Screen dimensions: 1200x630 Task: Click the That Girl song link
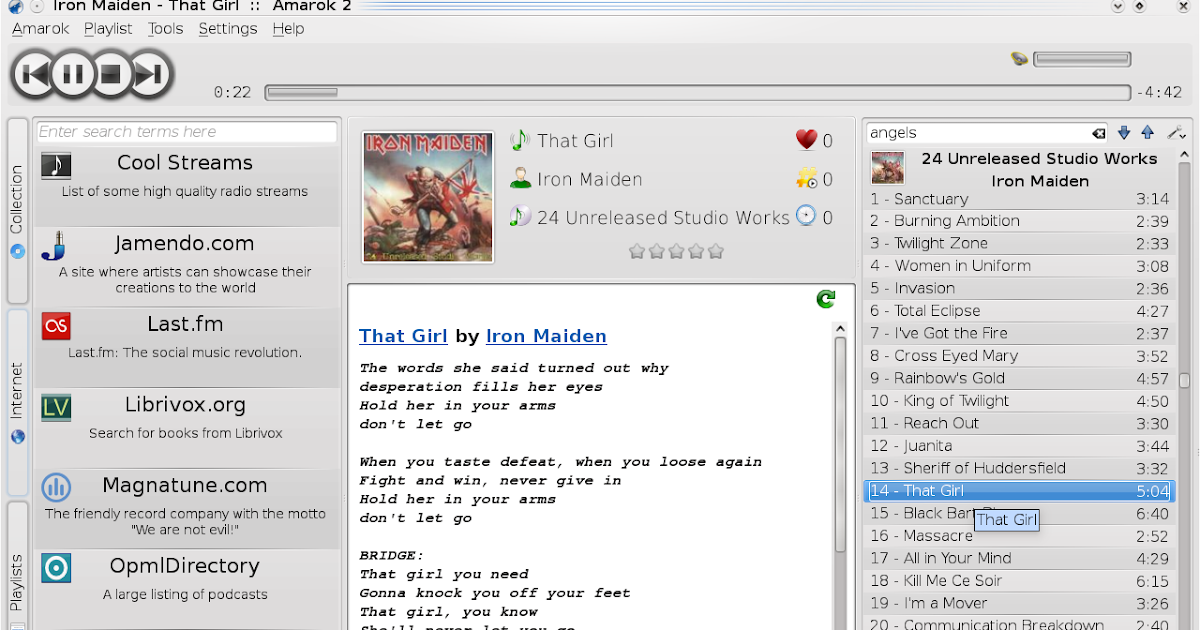click(403, 336)
